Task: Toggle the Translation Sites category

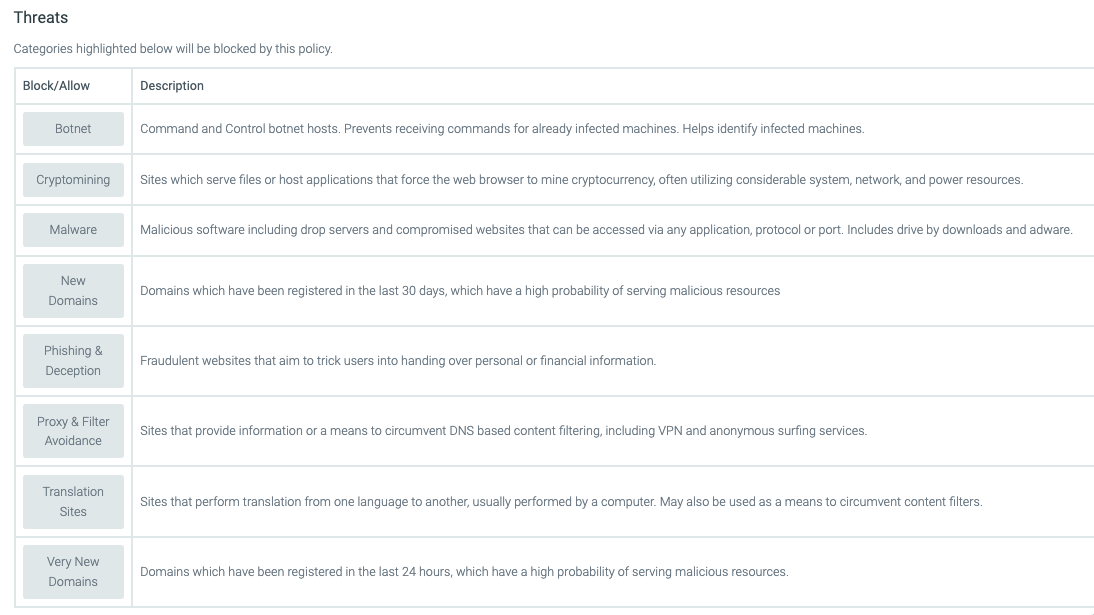Action: (x=73, y=502)
